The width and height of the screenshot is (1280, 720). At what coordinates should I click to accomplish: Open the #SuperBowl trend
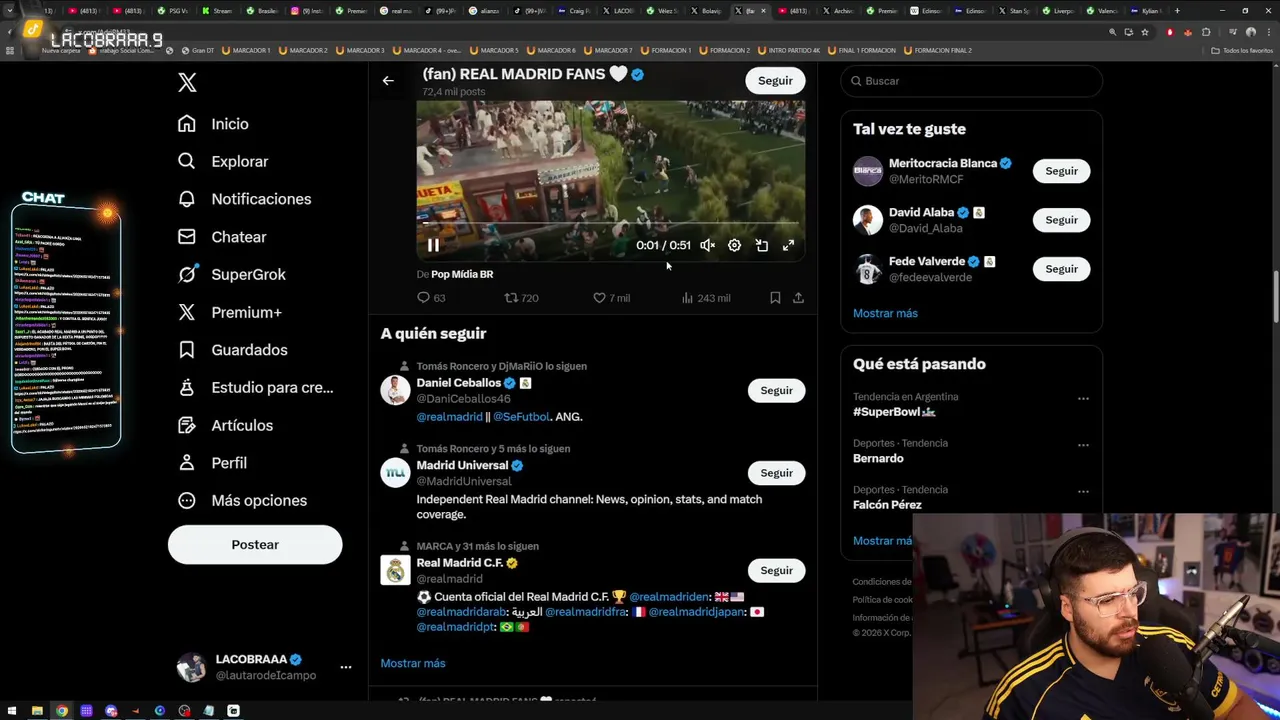click(x=894, y=412)
